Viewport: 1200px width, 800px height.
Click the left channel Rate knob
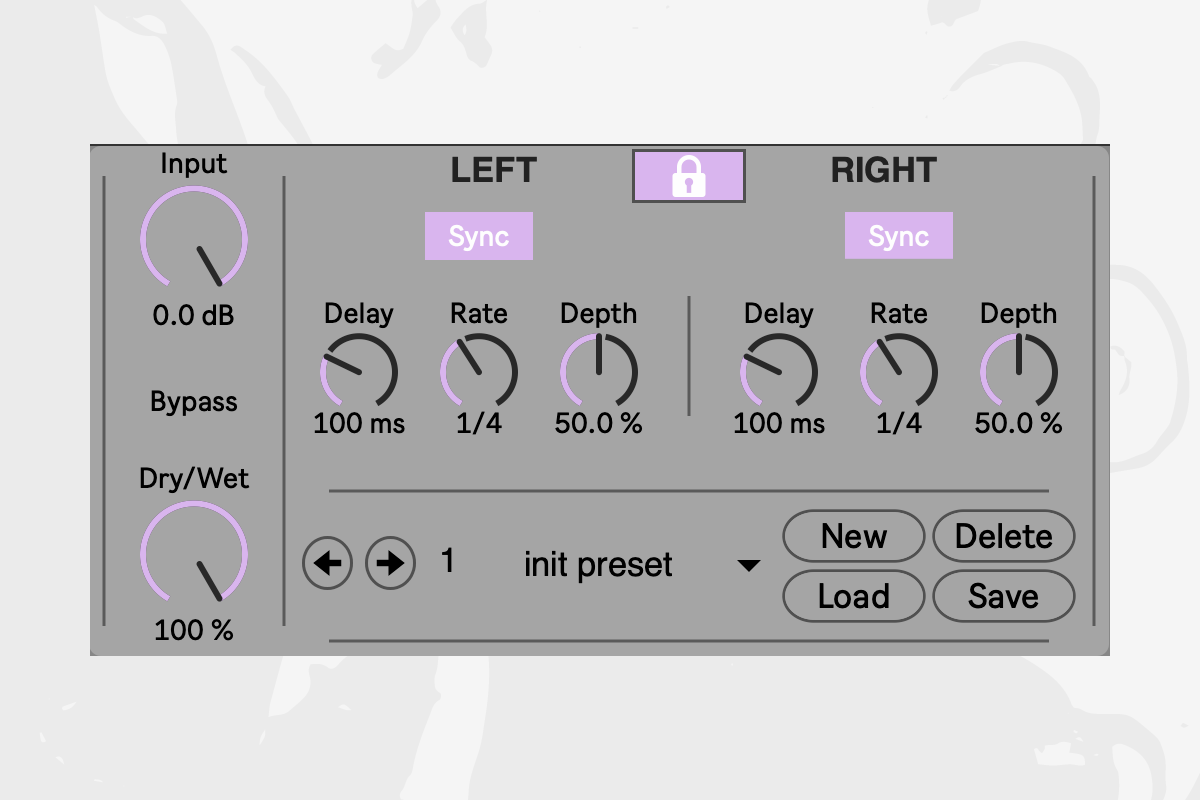(479, 371)
